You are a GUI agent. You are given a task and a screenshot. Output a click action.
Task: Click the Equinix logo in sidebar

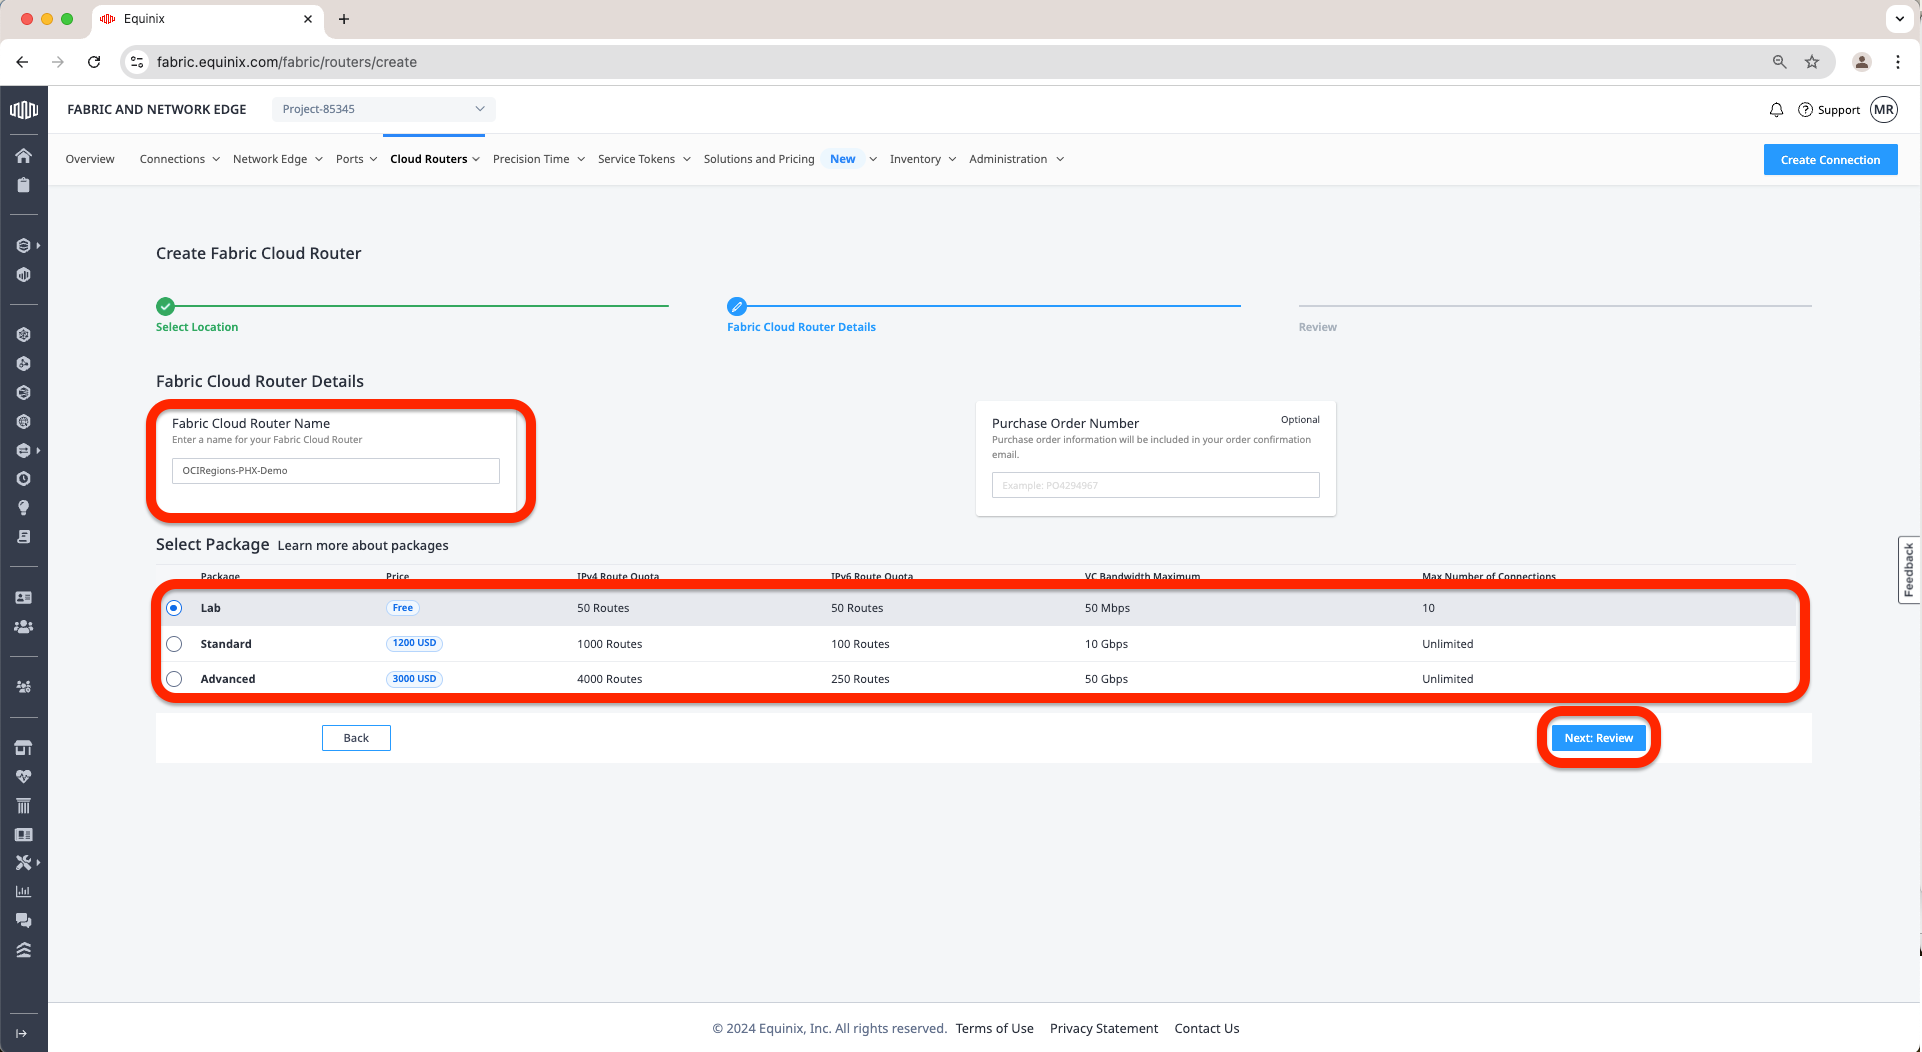(x=23, y=110)
